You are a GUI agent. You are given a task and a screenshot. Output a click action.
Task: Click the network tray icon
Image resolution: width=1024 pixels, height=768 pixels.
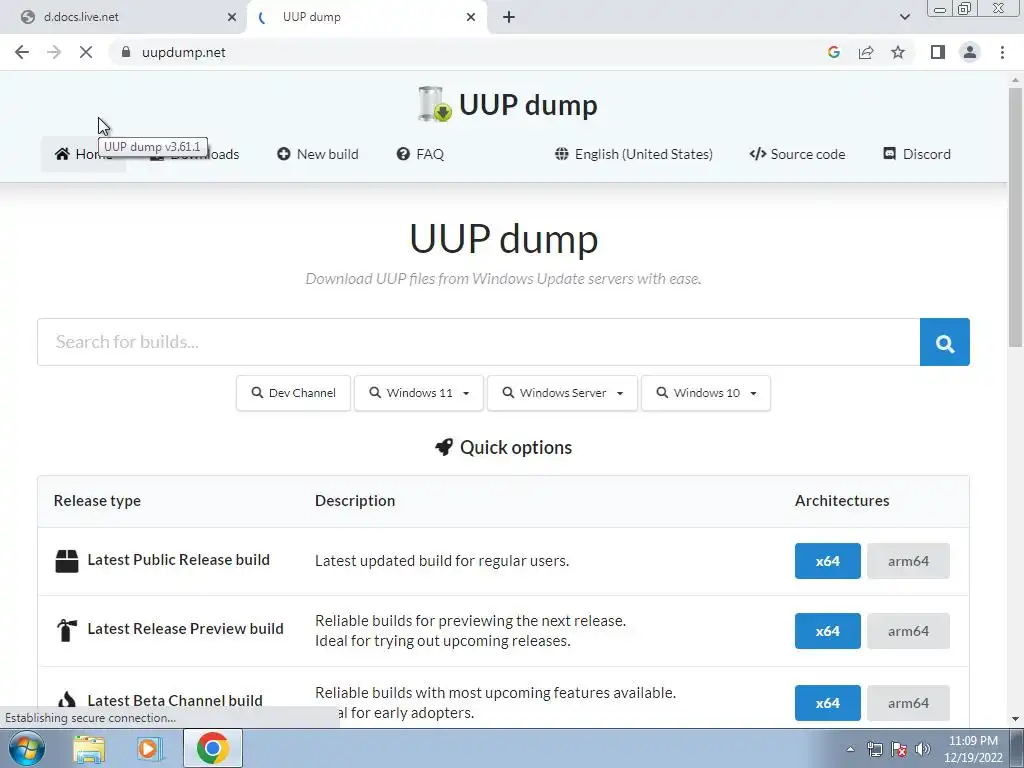874,750
